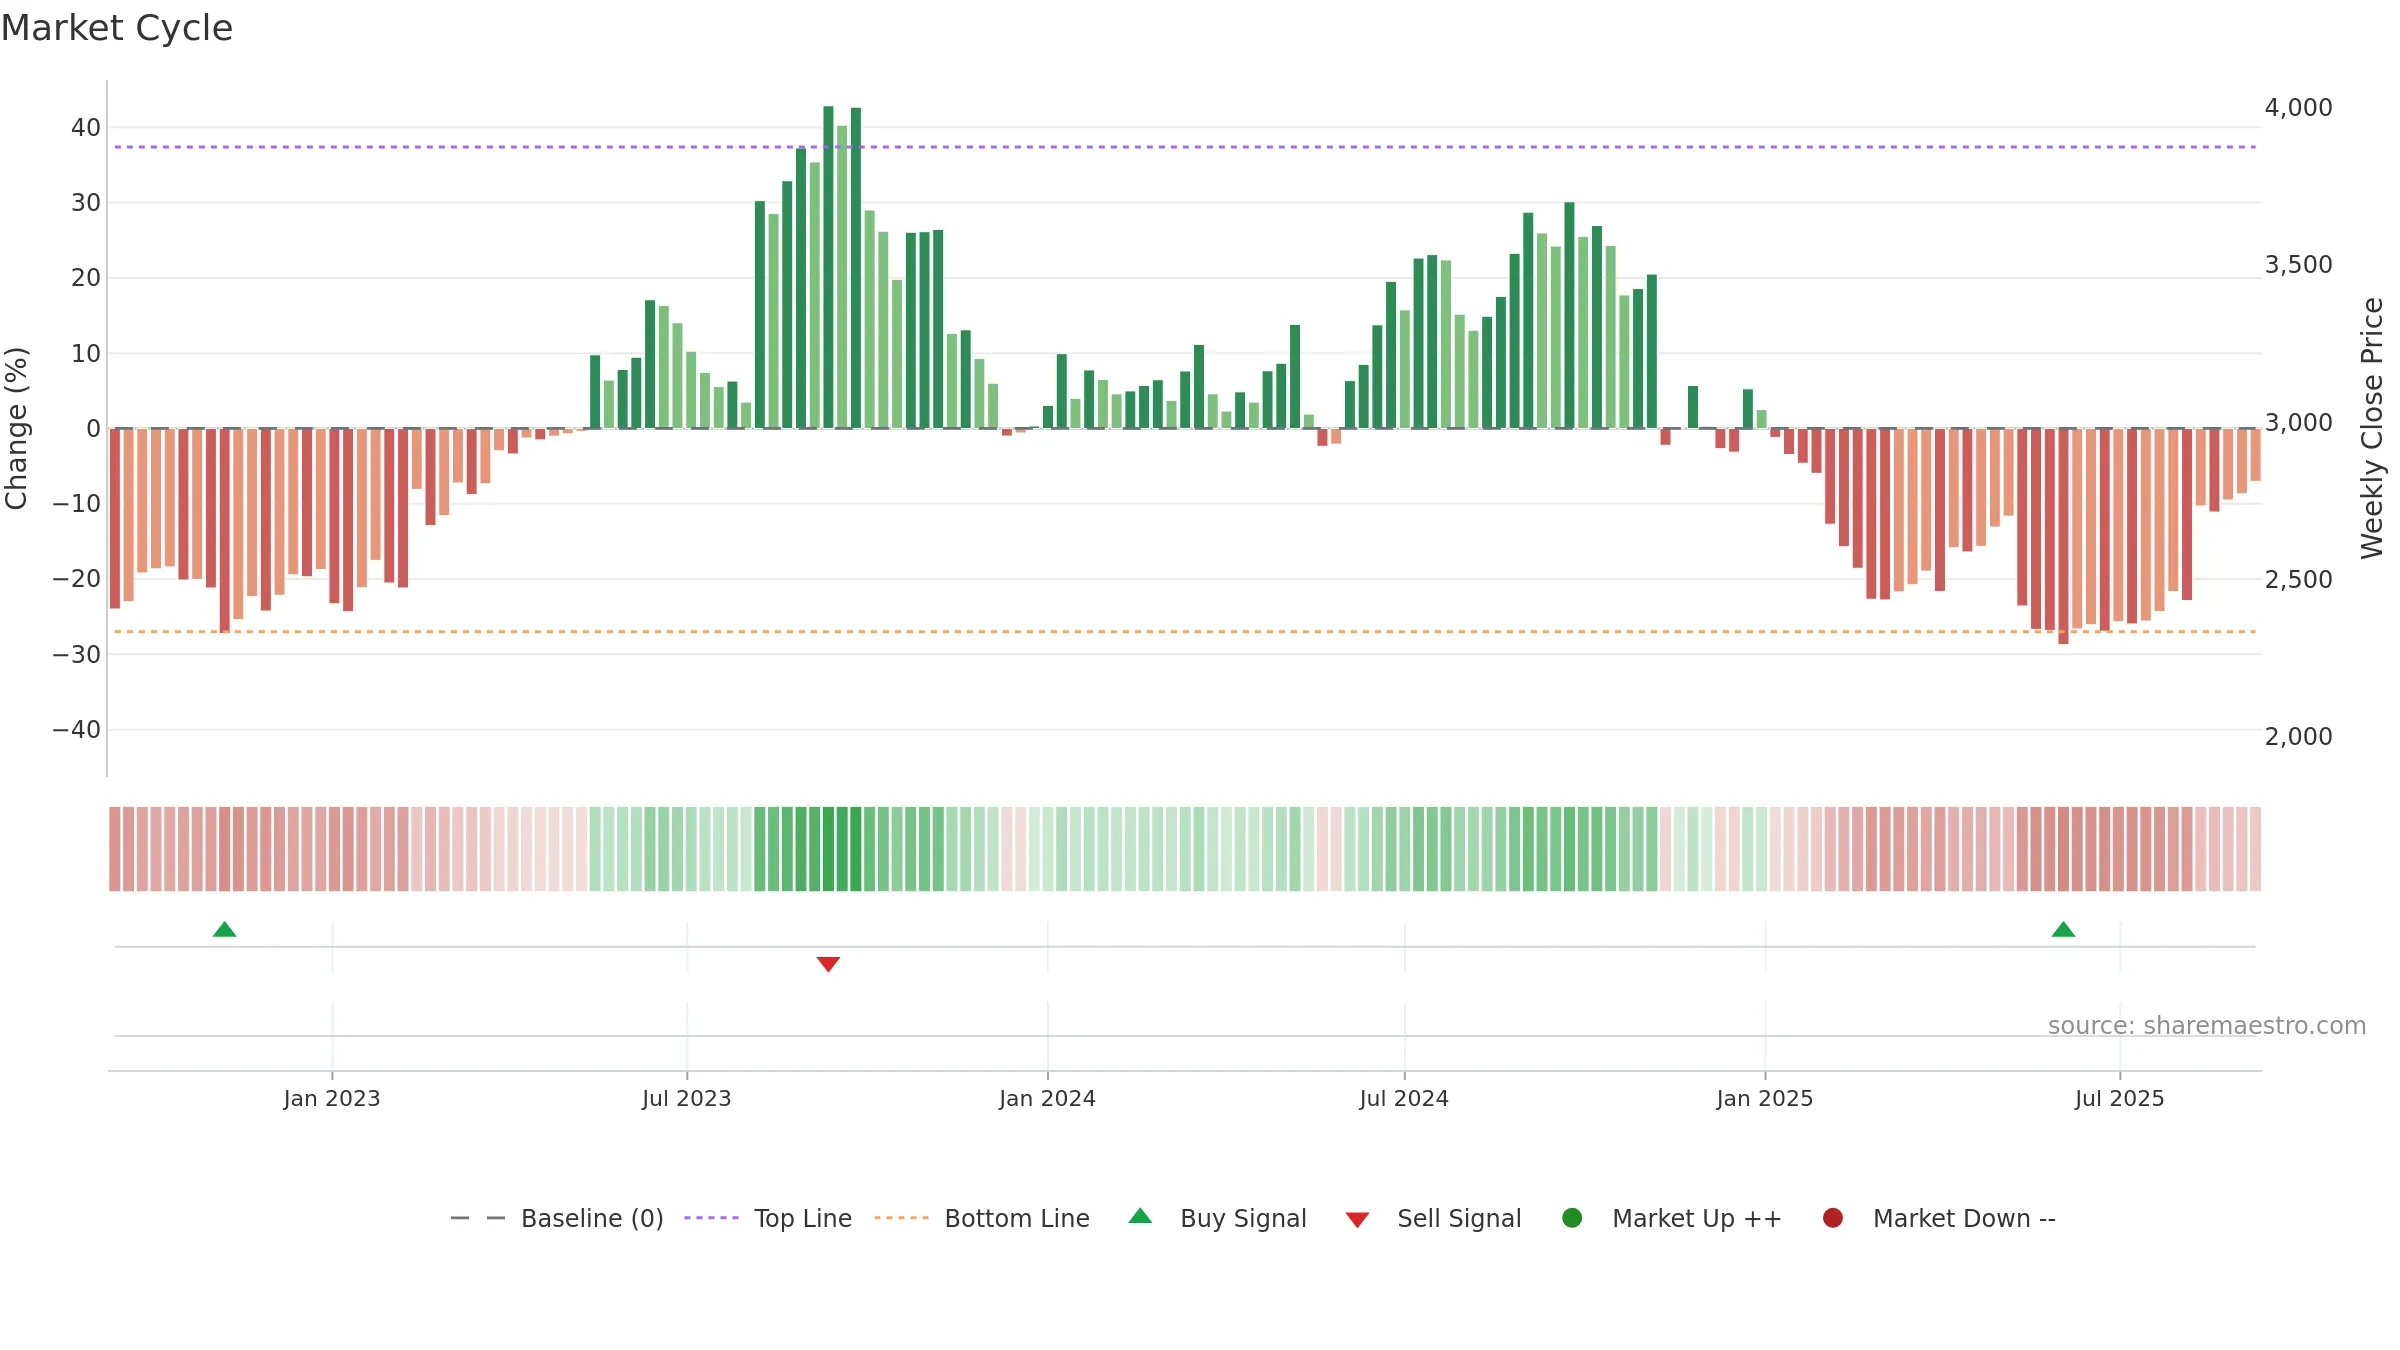The width and height of the screenshot is (2400, 1350).
Task: Click the Jul 2023 axis label
Action: pos(687,1098)
